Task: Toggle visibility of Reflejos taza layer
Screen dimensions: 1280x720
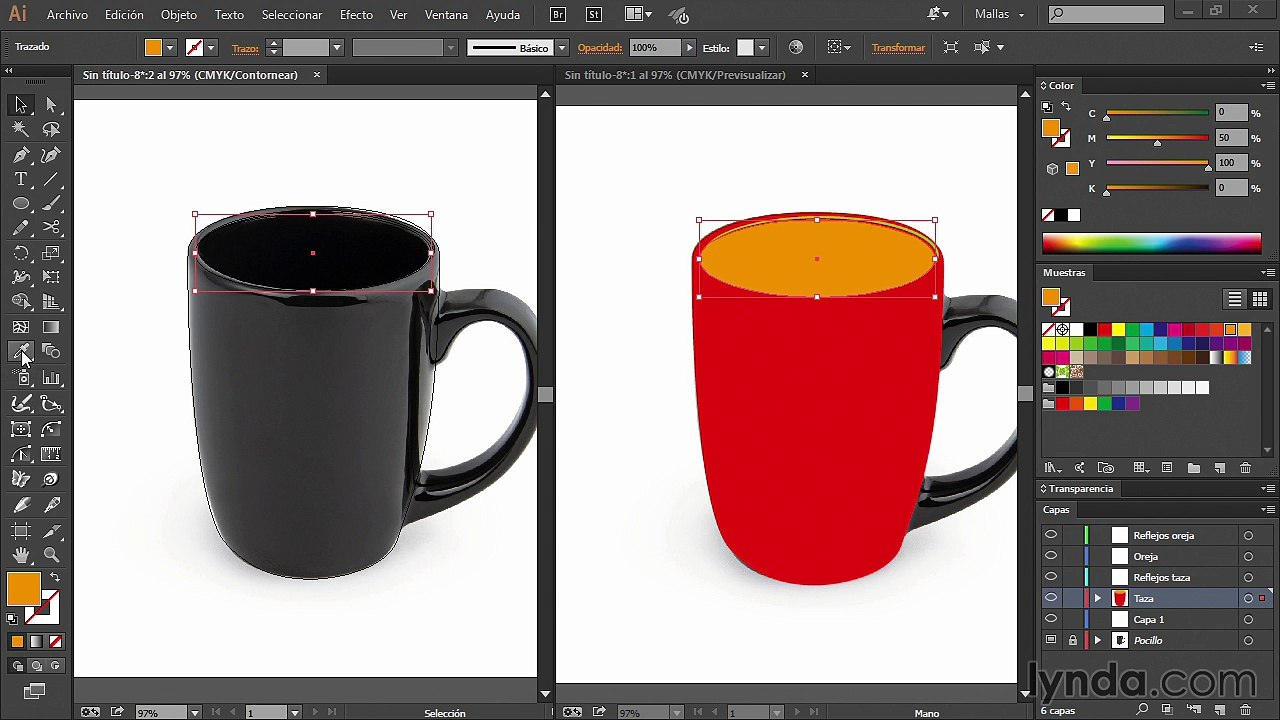Action: tap(1051, 577)
